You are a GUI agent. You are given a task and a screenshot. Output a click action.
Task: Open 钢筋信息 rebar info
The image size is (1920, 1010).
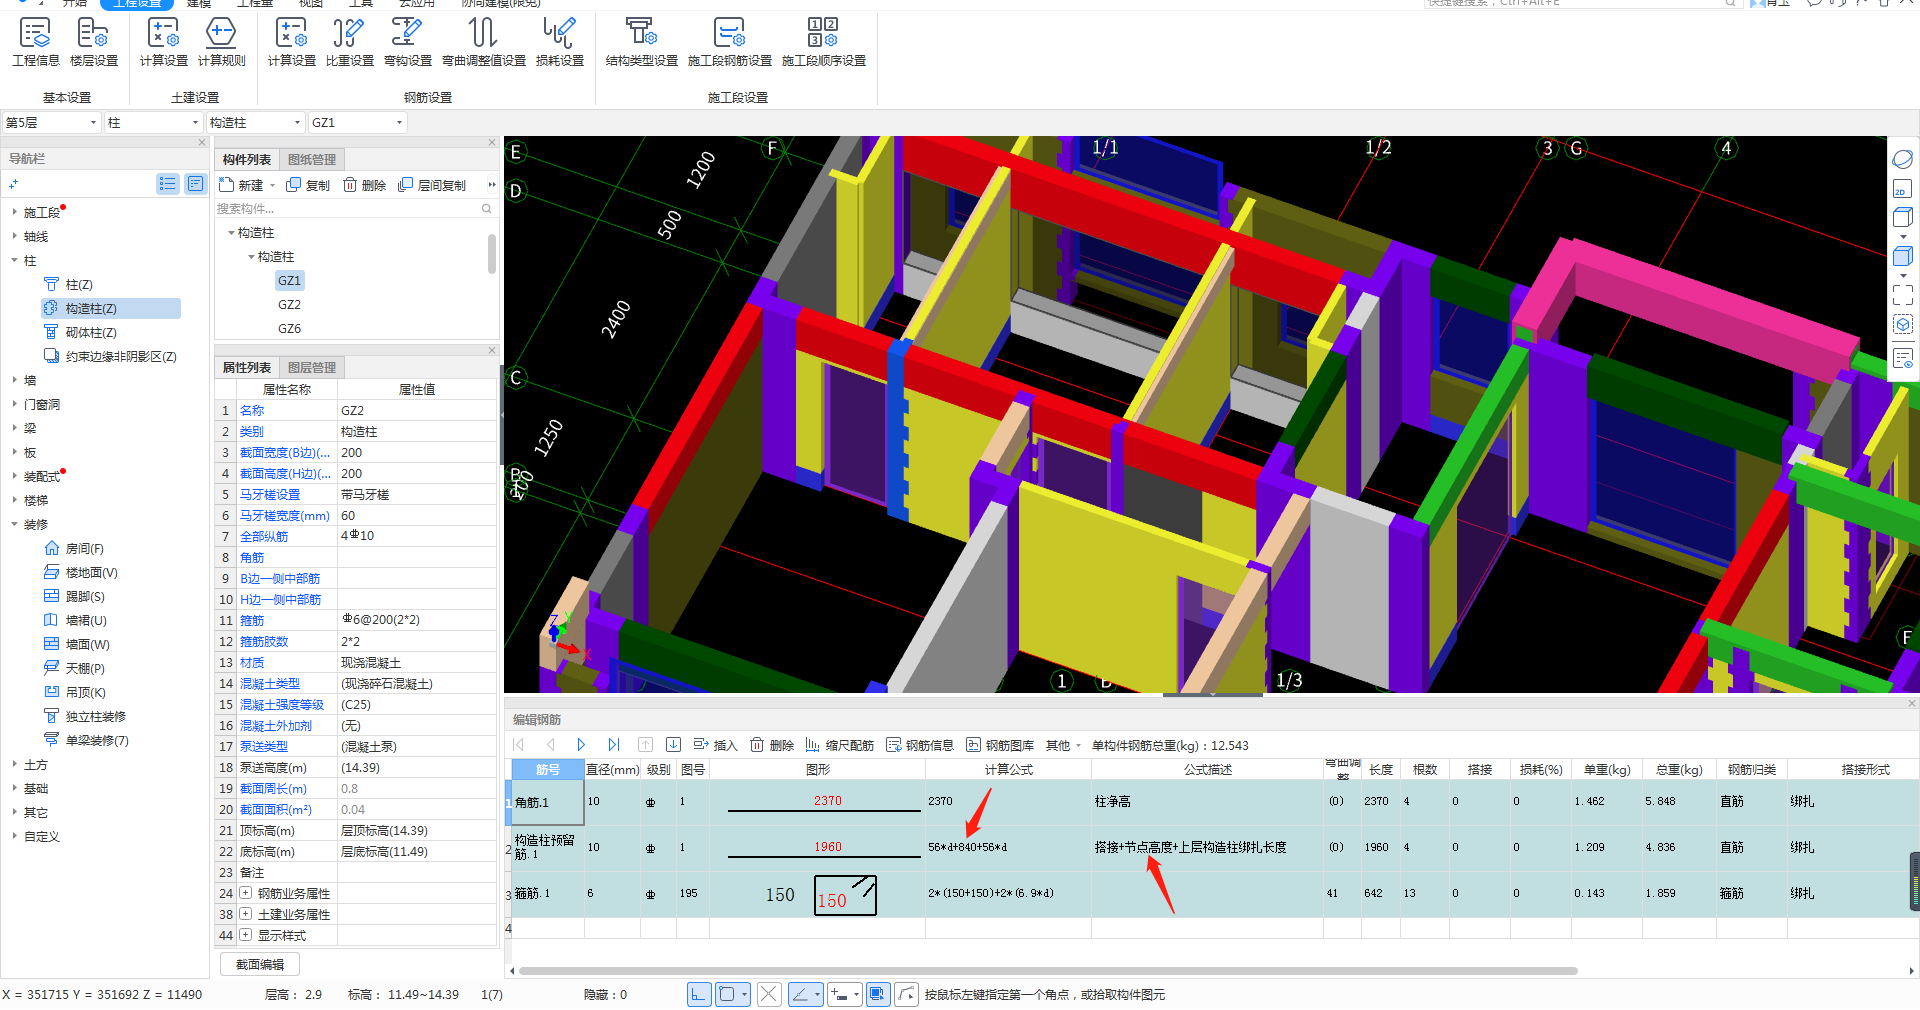[920, 745]
